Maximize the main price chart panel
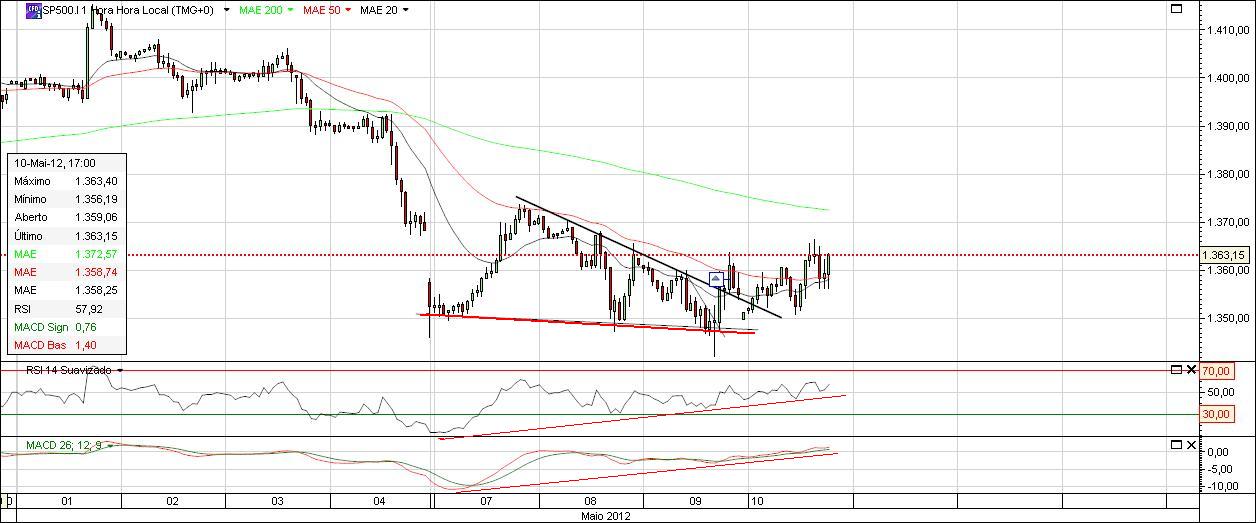This screenshot has width=1256, height=523. coord(1176,9)
